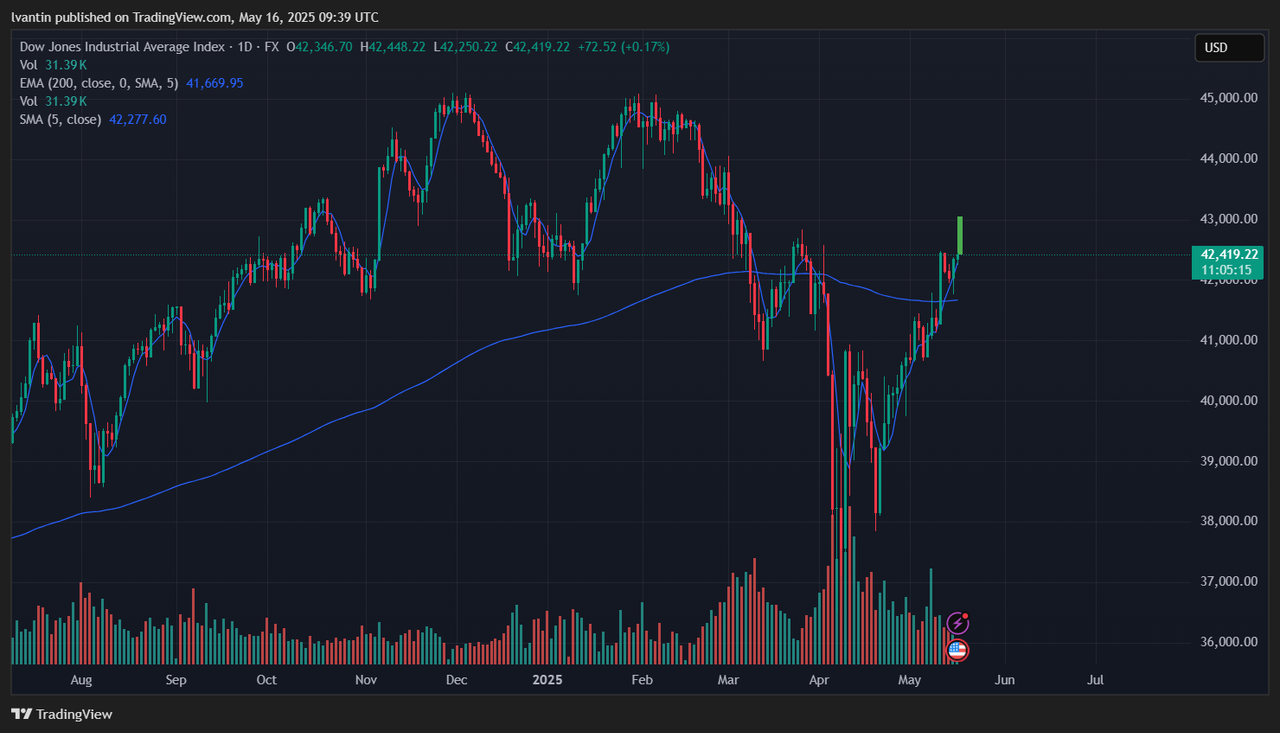Click the 2025 year label on time axis
This screenshot has width=1280, height=733.
547,680
